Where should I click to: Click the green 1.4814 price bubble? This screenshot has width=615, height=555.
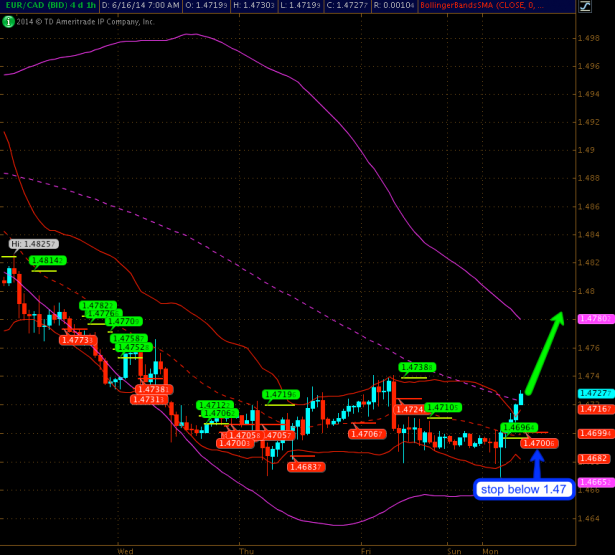point(48,260)
